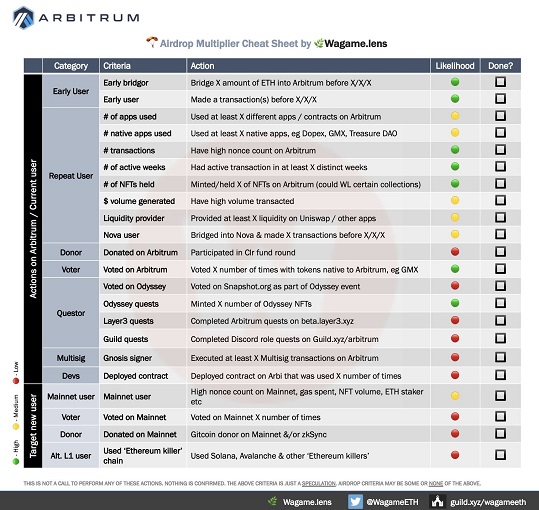Image resolution: width=539 pixels, height=510 pixels.
Task: Check Done box for Voted on Mainnet
Action: click(500, 417)
